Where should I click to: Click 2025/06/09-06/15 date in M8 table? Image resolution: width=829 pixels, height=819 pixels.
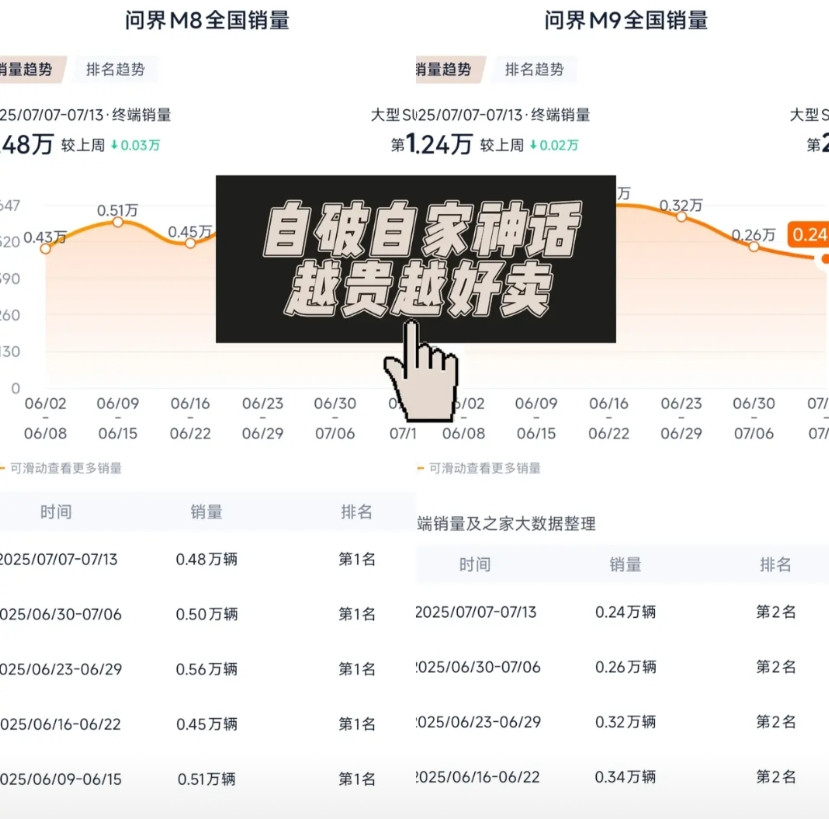[61, 779]
